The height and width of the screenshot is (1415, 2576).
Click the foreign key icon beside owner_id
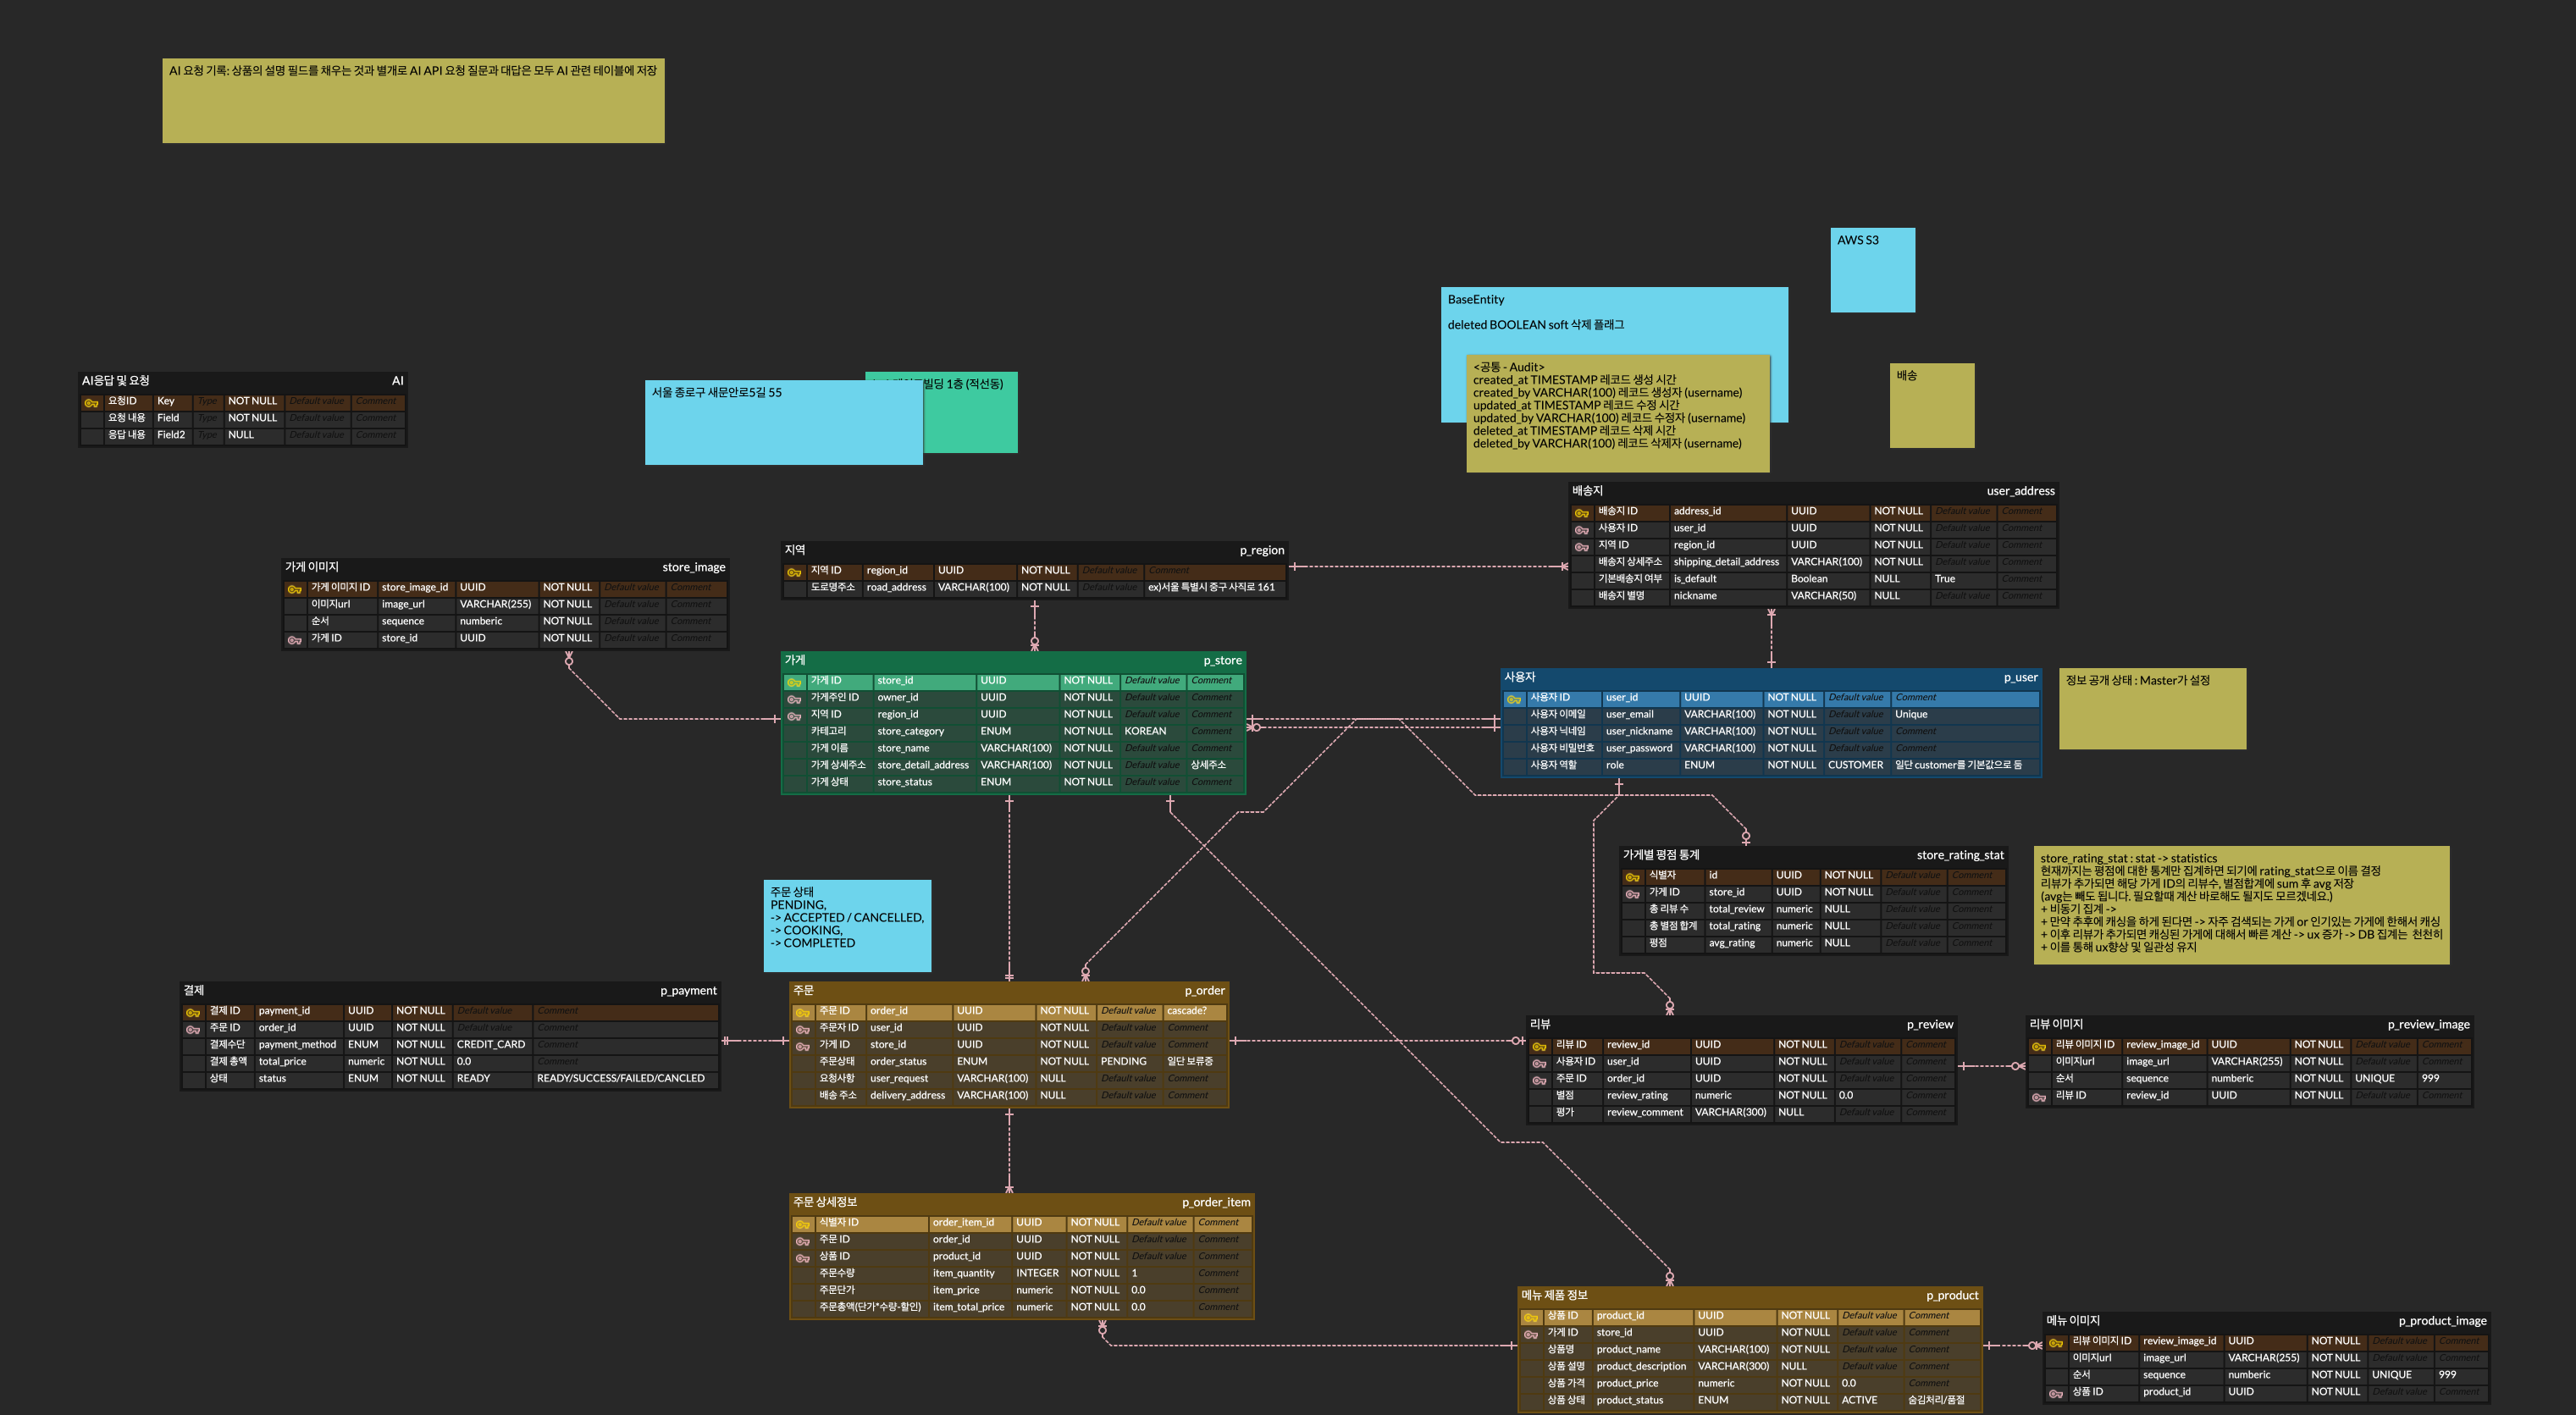pyautogui.click(x=794, y=699)
